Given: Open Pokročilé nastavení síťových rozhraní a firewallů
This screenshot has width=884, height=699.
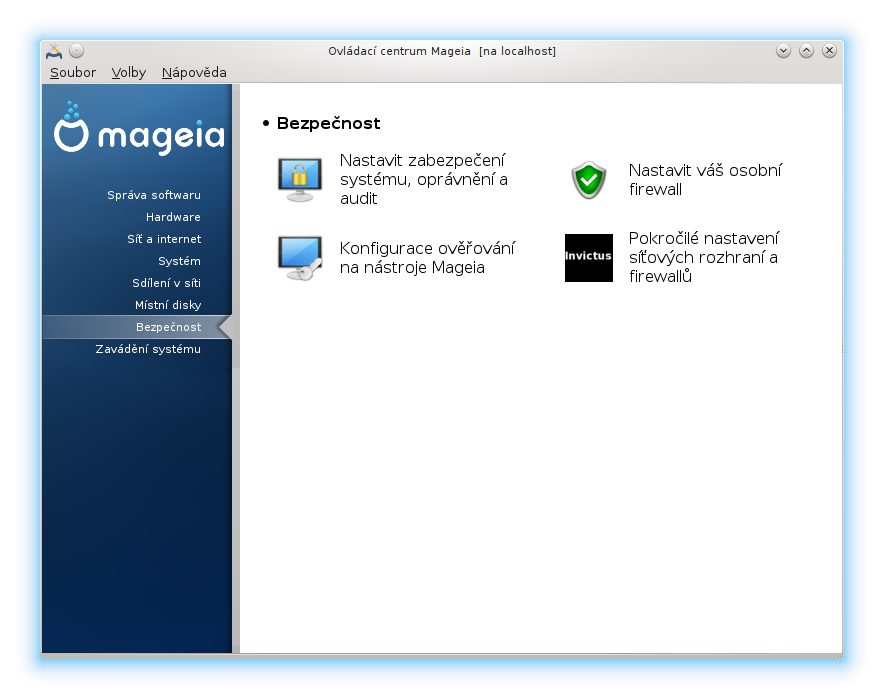Looking at the screenshot, I should 704,257.
